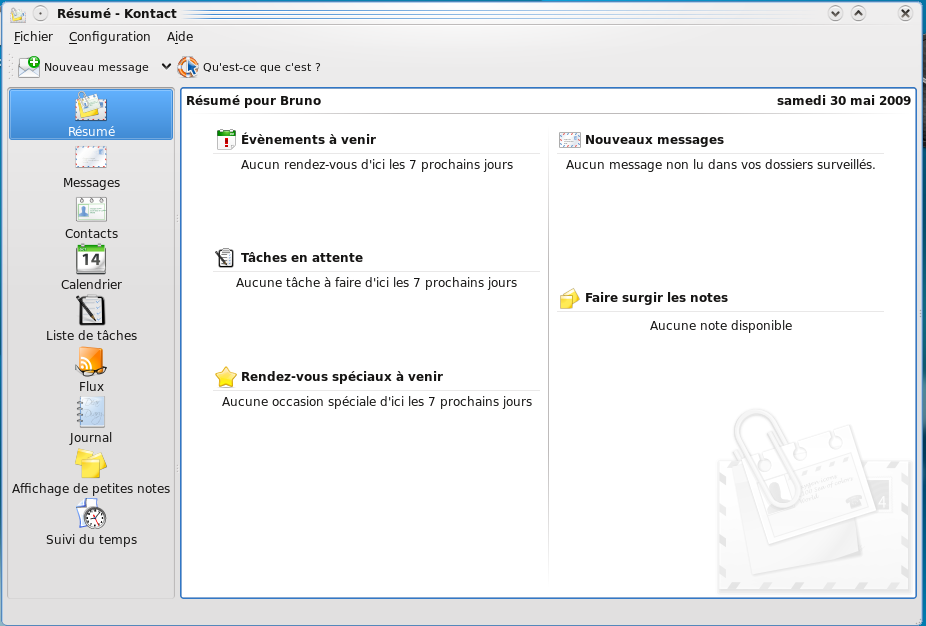
Task: Open the Fichier menu
Action: 33,37
